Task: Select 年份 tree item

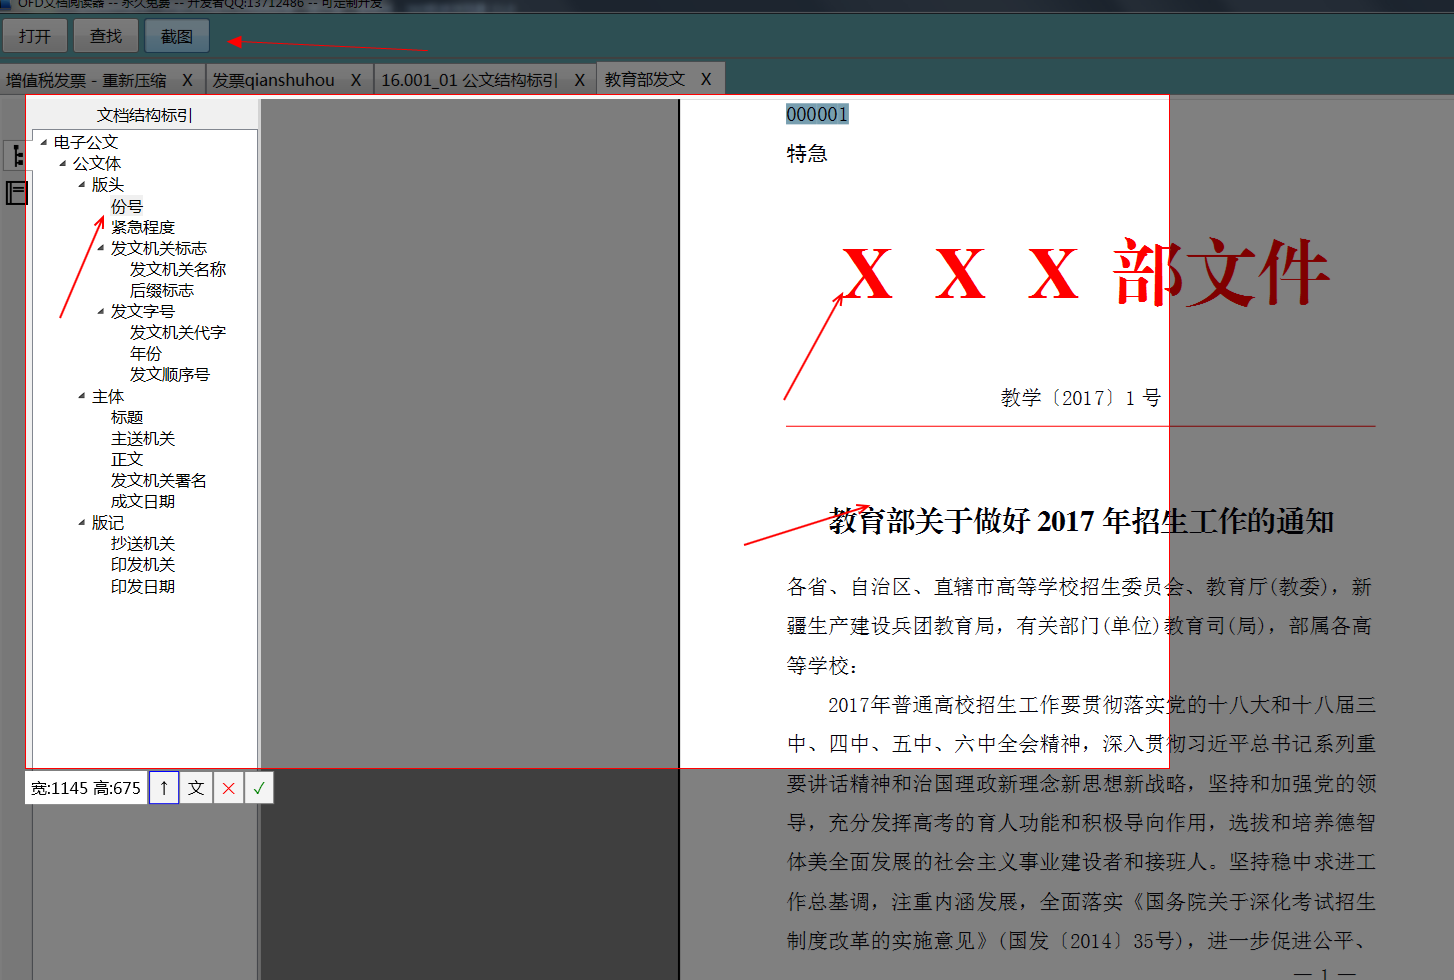Action: point(146,353)
